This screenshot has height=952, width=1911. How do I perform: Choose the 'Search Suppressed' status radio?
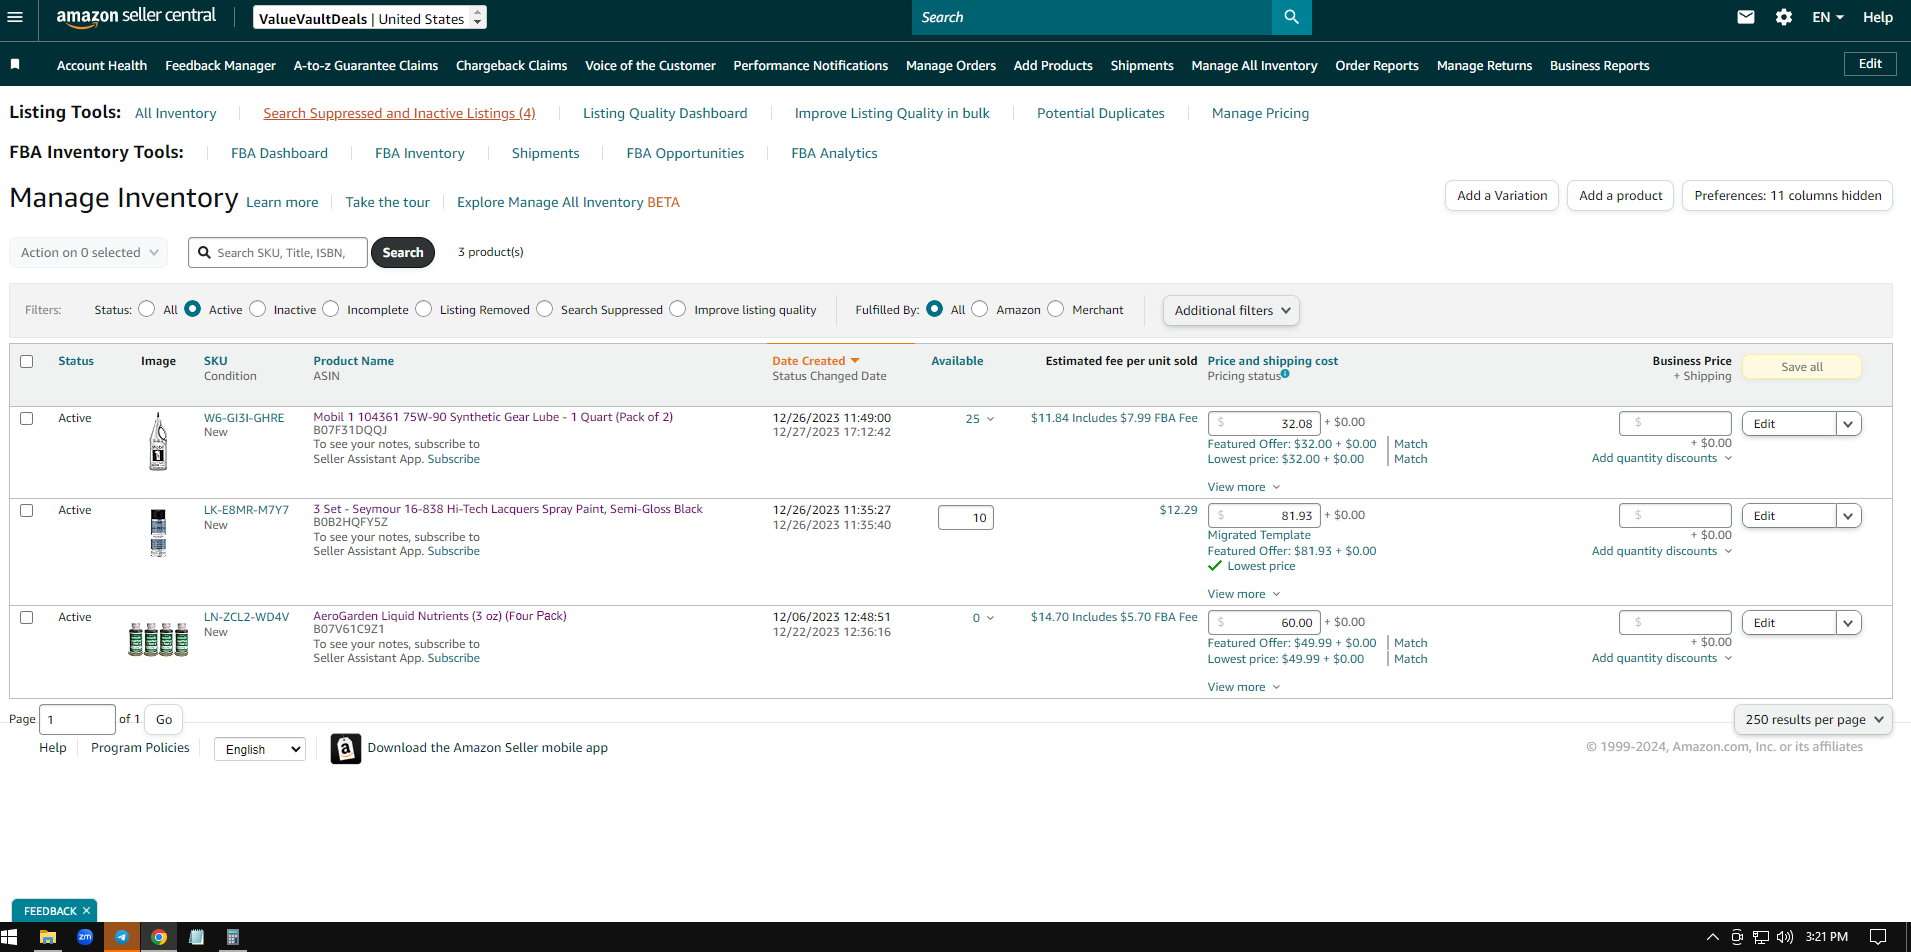point(545,309)
